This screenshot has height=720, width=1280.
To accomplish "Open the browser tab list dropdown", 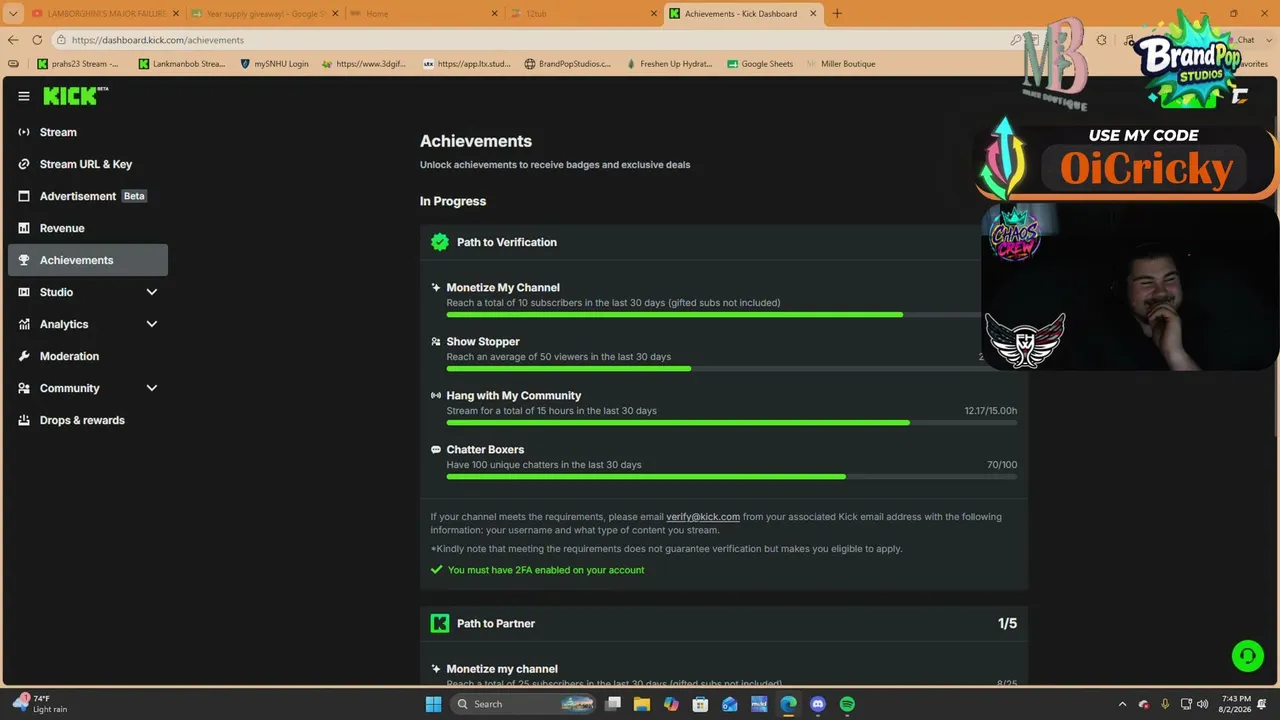I will click(13, 14).
